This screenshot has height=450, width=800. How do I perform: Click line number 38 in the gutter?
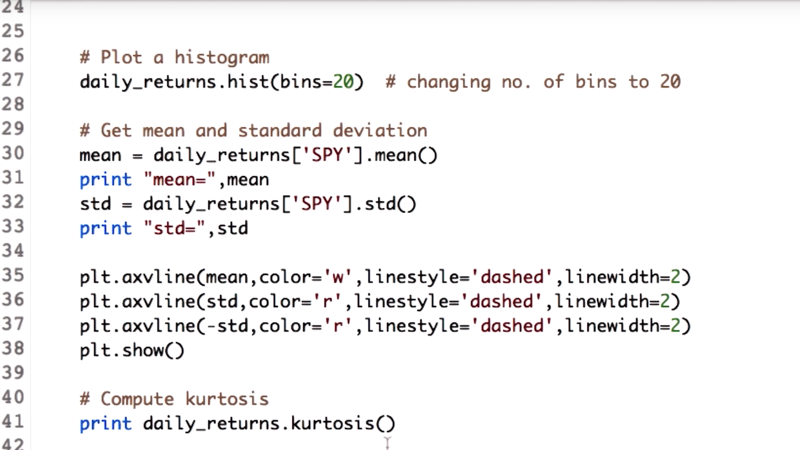13,348
